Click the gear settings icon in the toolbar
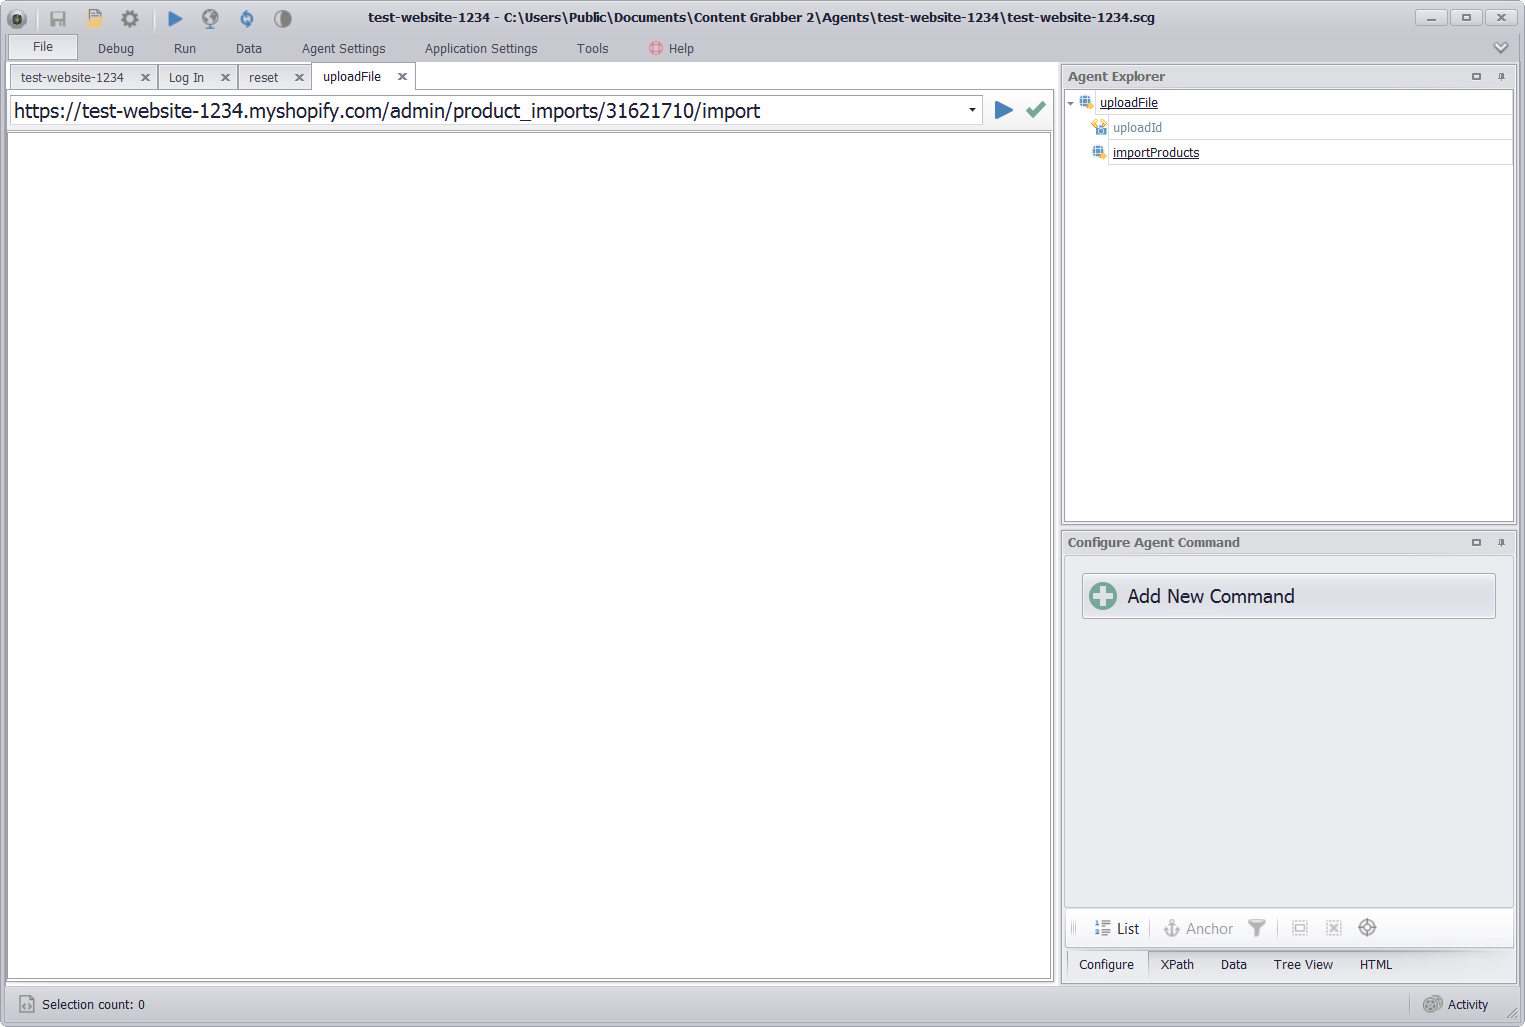 pos(130,18)
